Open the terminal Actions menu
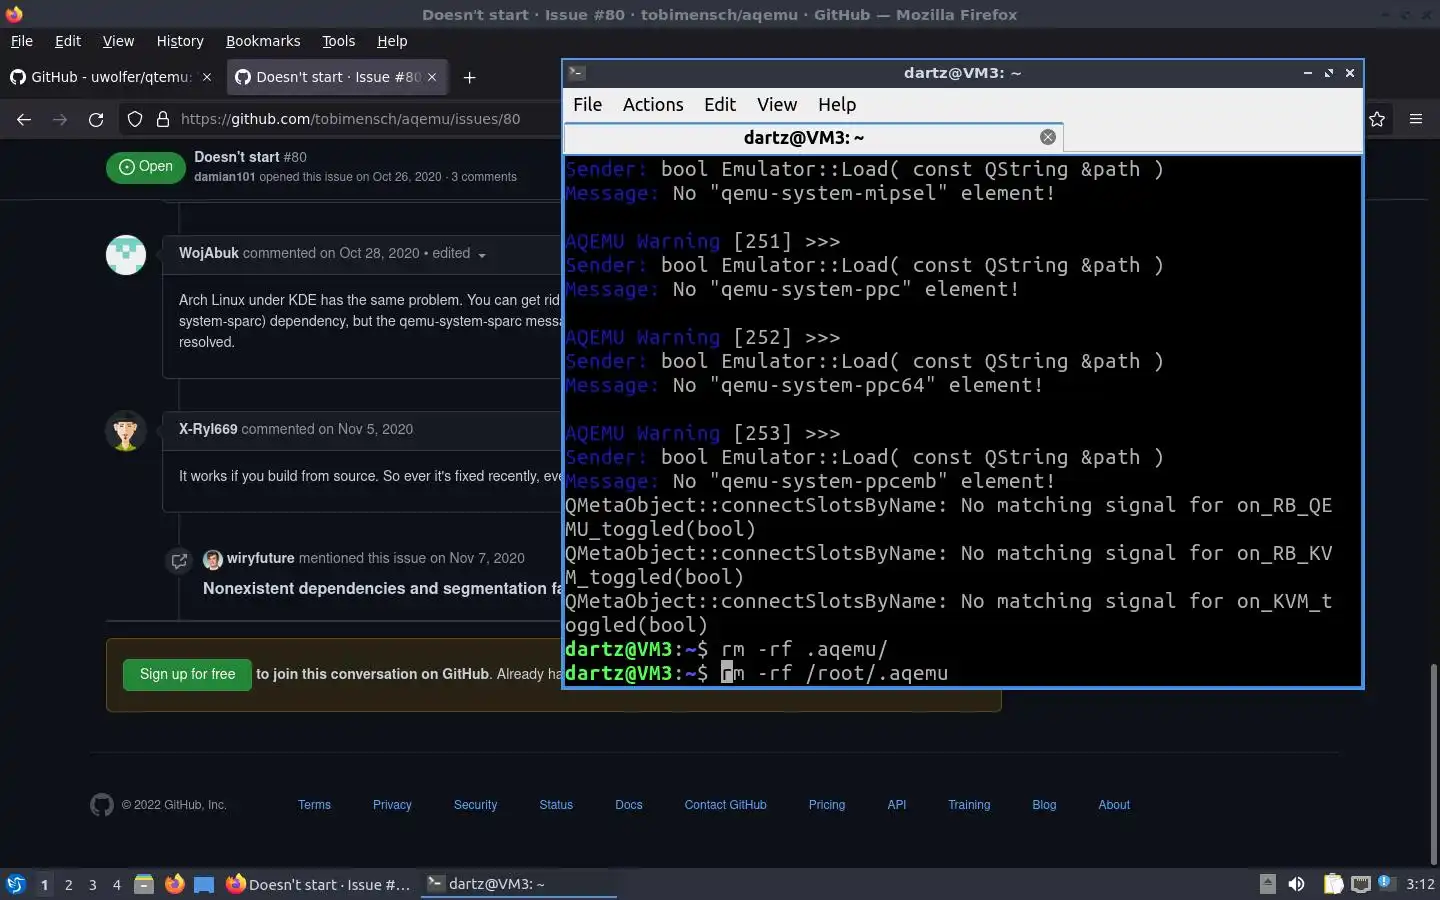Viewport: 1440px width, 900px height. pyautogui.click(x=653, y=105)
